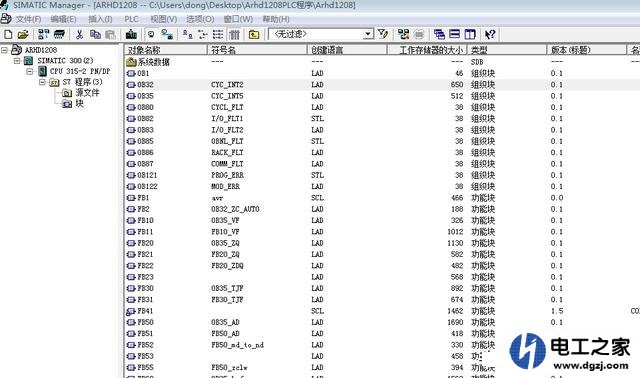This screenshot has height=378, width=640.
Task: Click the Open Project folder icon
Action: pos(23,35)
